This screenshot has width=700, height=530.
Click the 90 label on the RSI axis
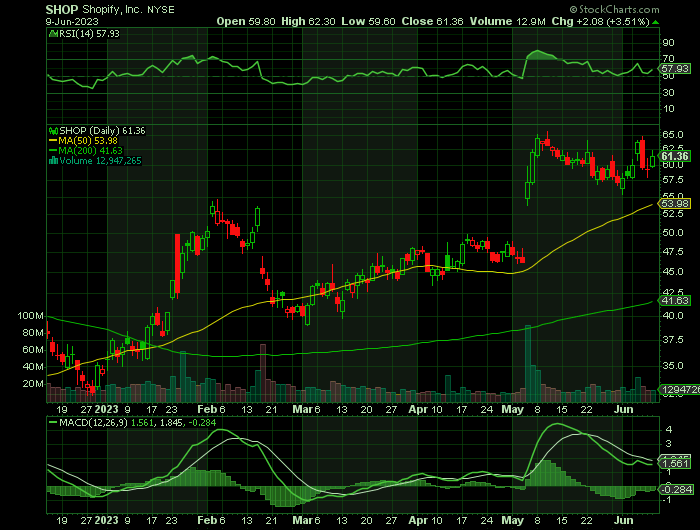[668, 43]
